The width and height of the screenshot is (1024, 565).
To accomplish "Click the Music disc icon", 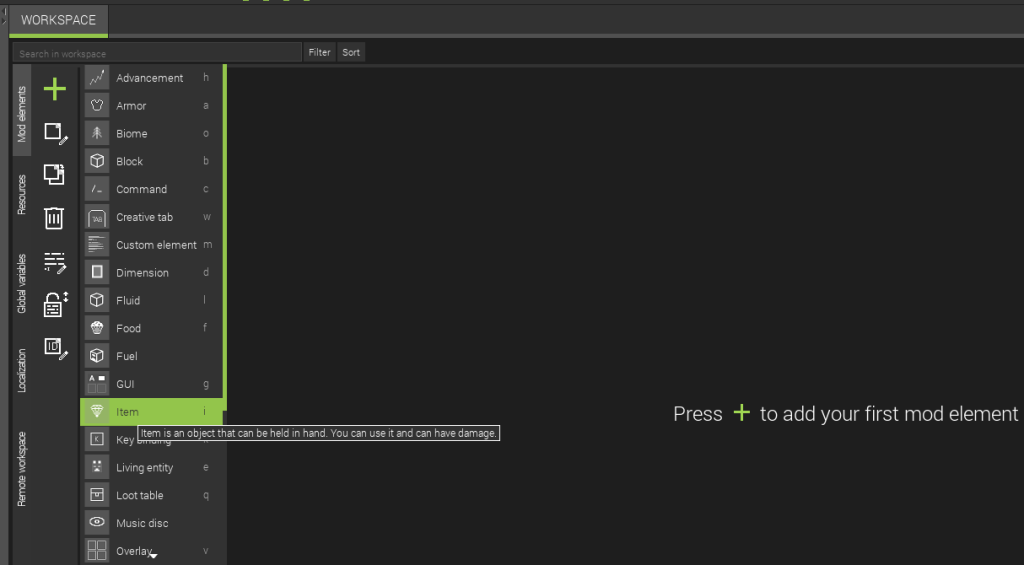I will coord(97,523).
